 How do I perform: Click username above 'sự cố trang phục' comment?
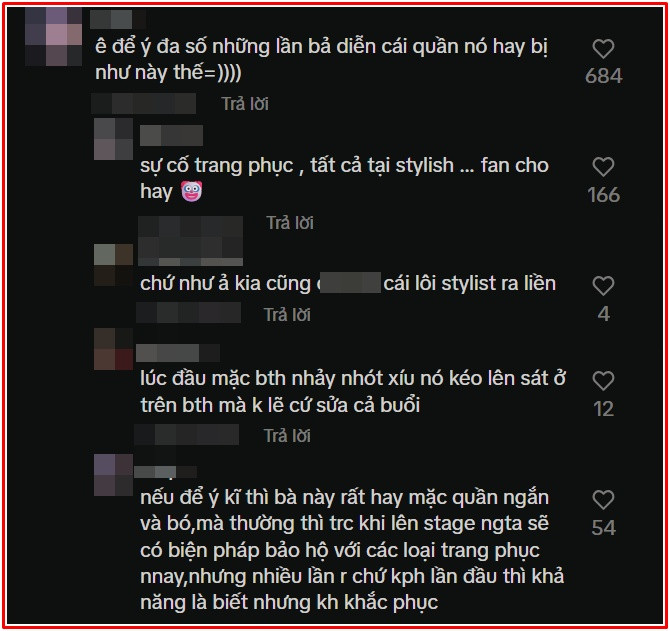click(171, 136)
